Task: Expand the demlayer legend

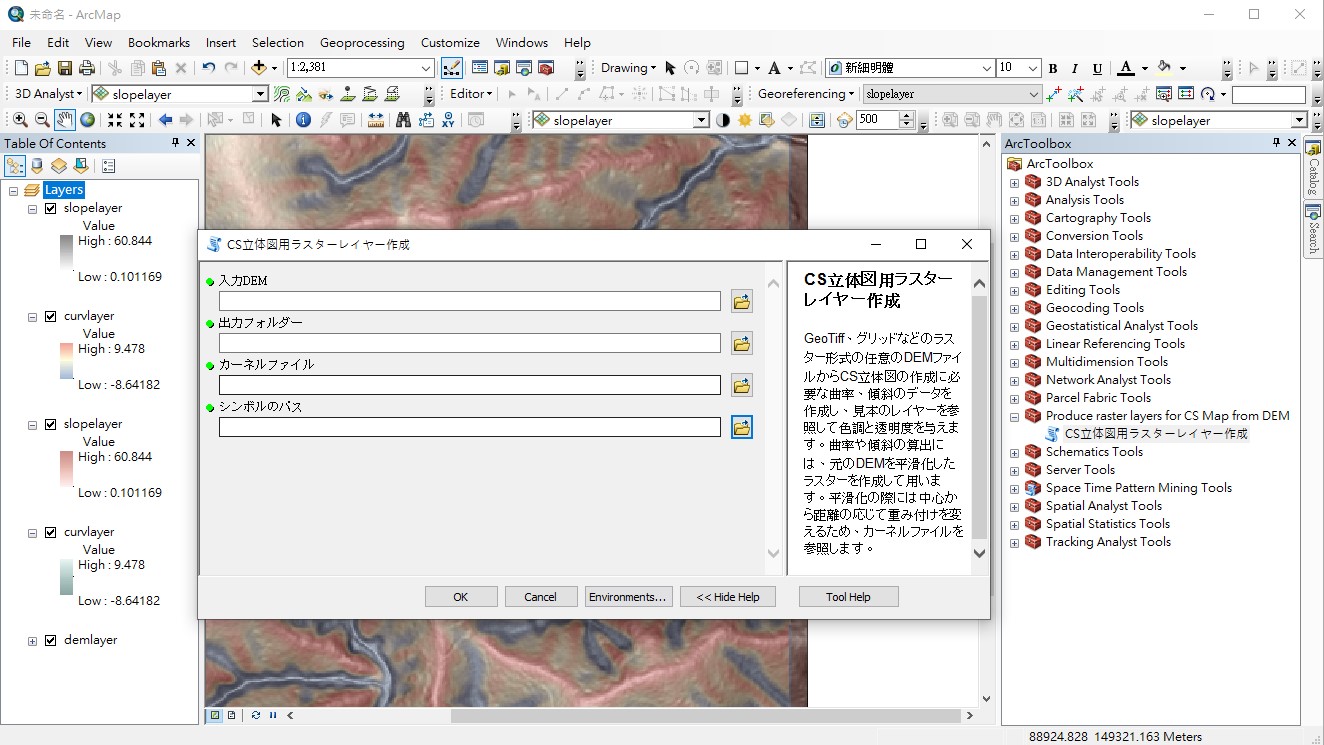Action: (x=33, y=640)
